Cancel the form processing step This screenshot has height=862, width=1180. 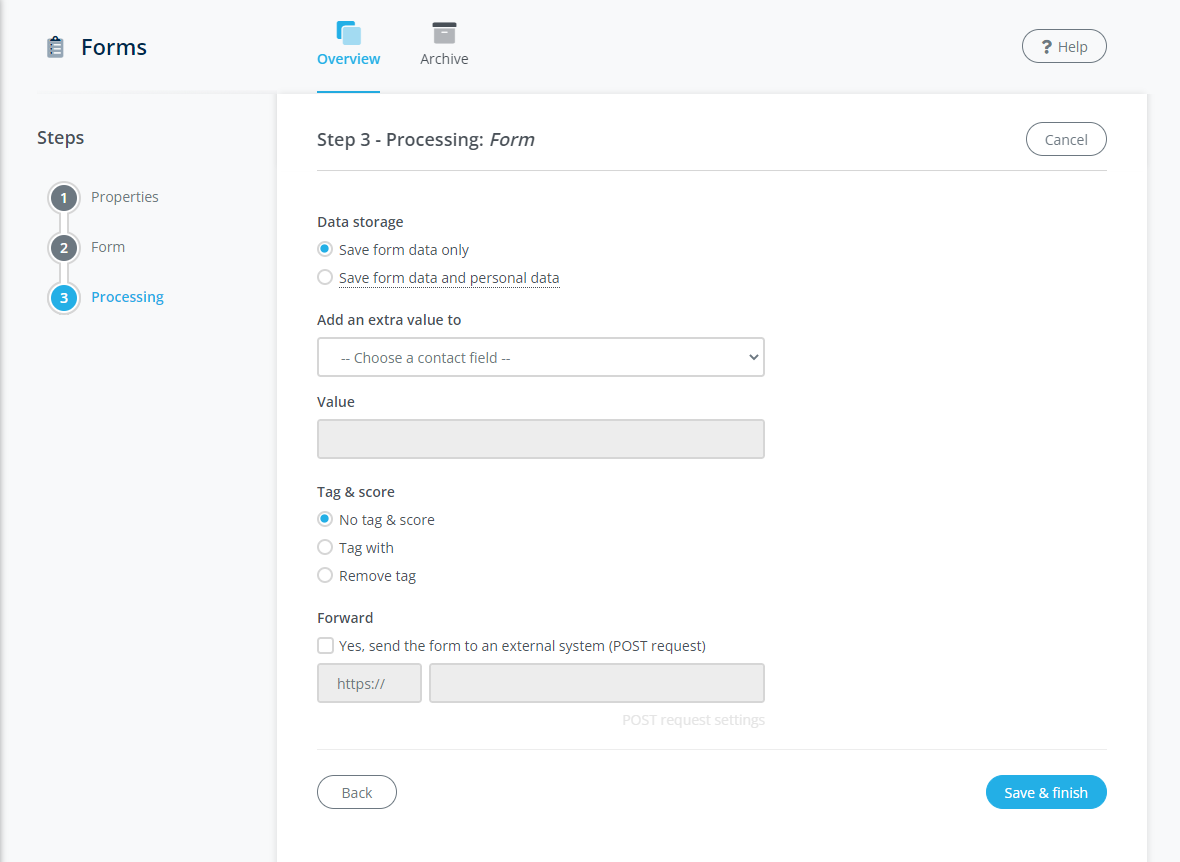pos(1066,140)
